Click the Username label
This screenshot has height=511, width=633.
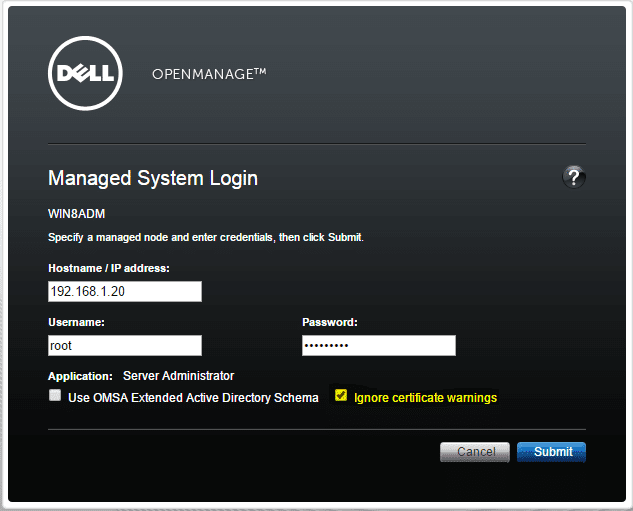(x=77, y=322)
